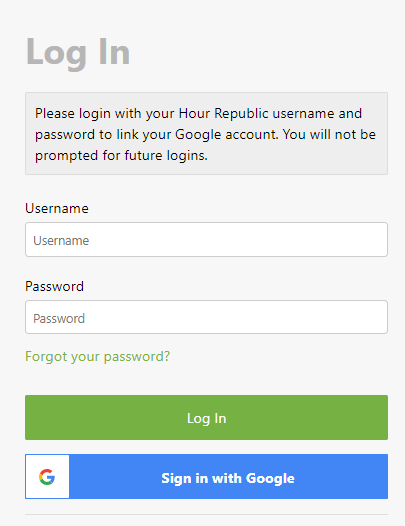Click the horizontal divider below Google button

point(206,514)
